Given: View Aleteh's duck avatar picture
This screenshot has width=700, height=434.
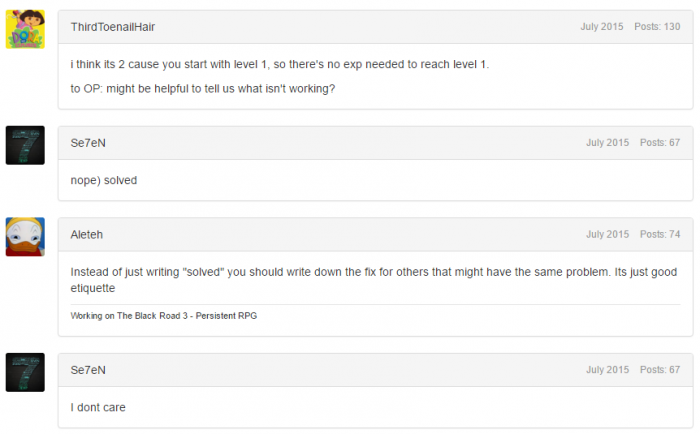Looking at the screenshot, I should click(x=25, y=237).
